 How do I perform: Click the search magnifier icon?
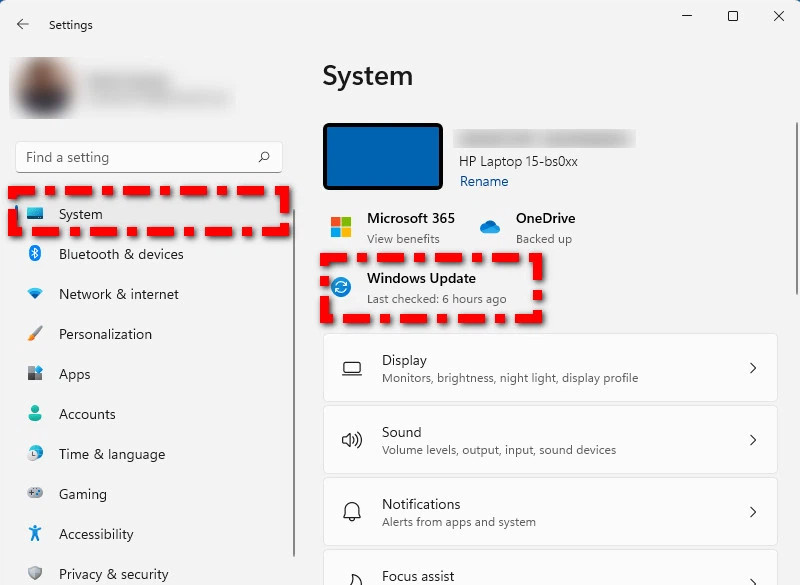click(x=264, y=157)
